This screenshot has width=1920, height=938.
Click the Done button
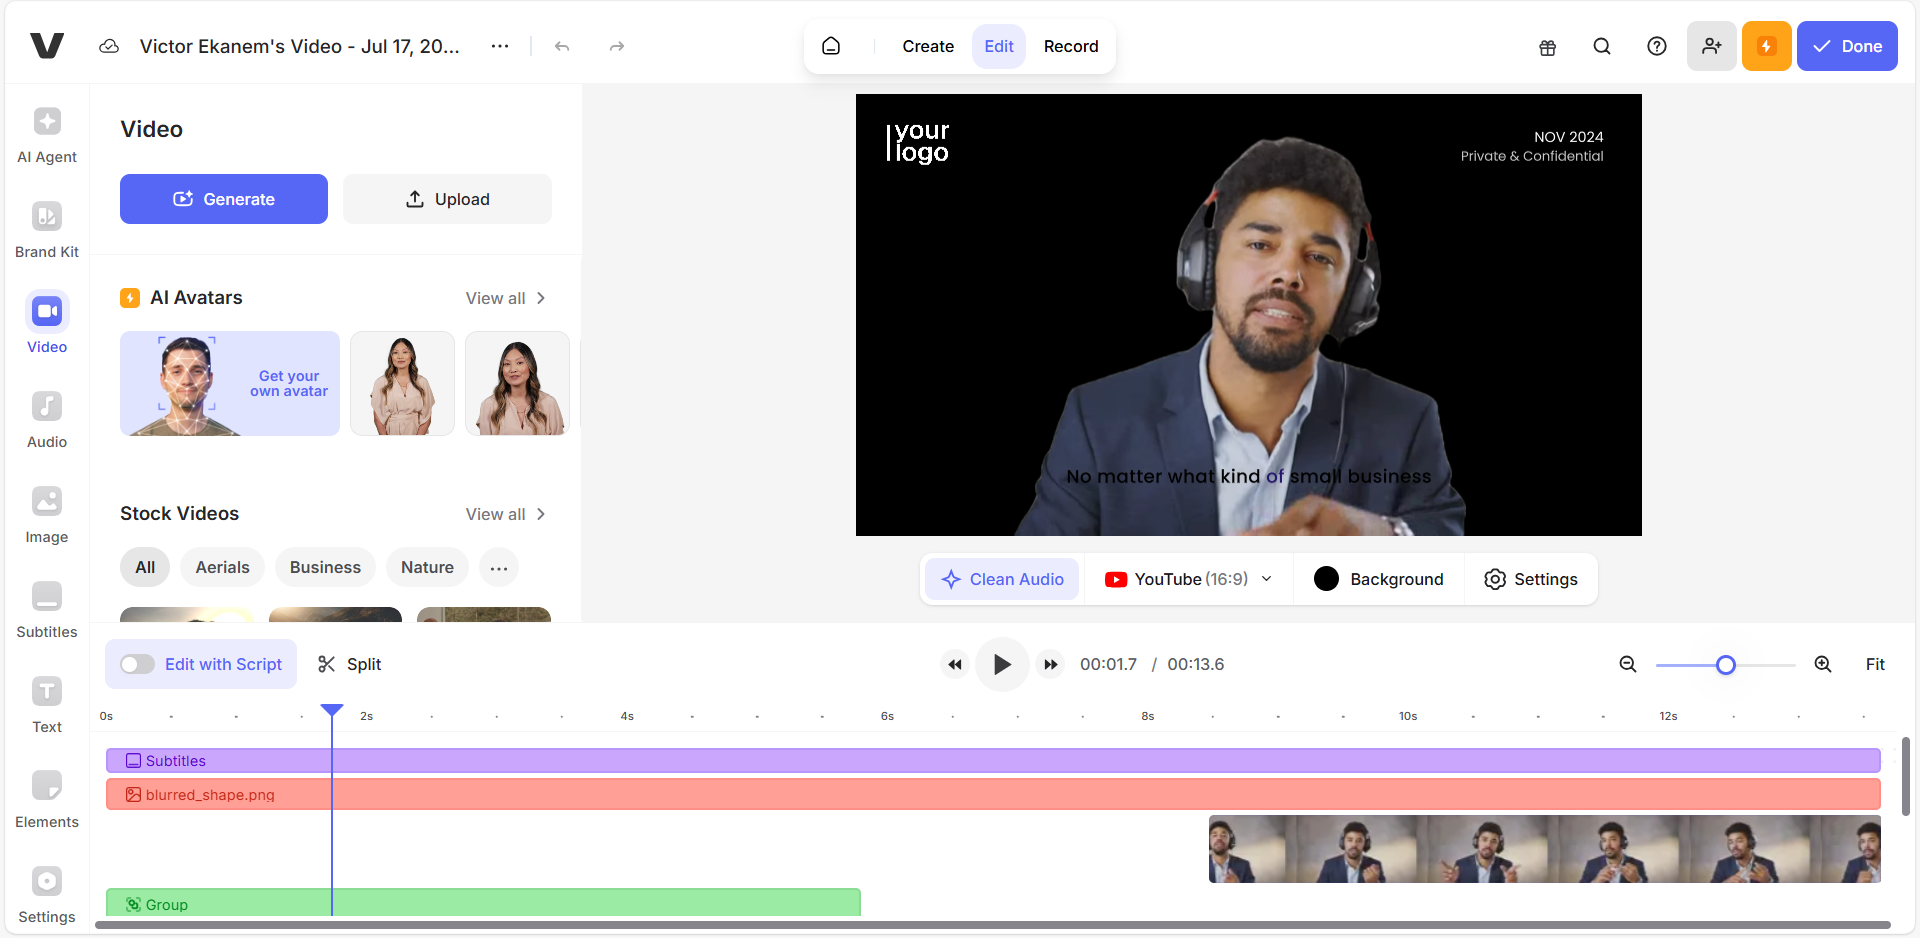1846,46
